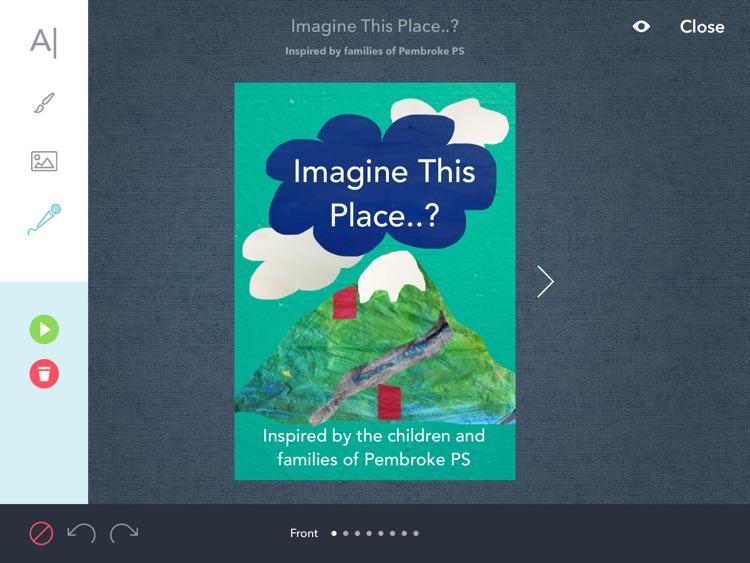Edit the 'Imagine This Place..?' cover title text
750x563 pixels.
click(x=384, y=194)
